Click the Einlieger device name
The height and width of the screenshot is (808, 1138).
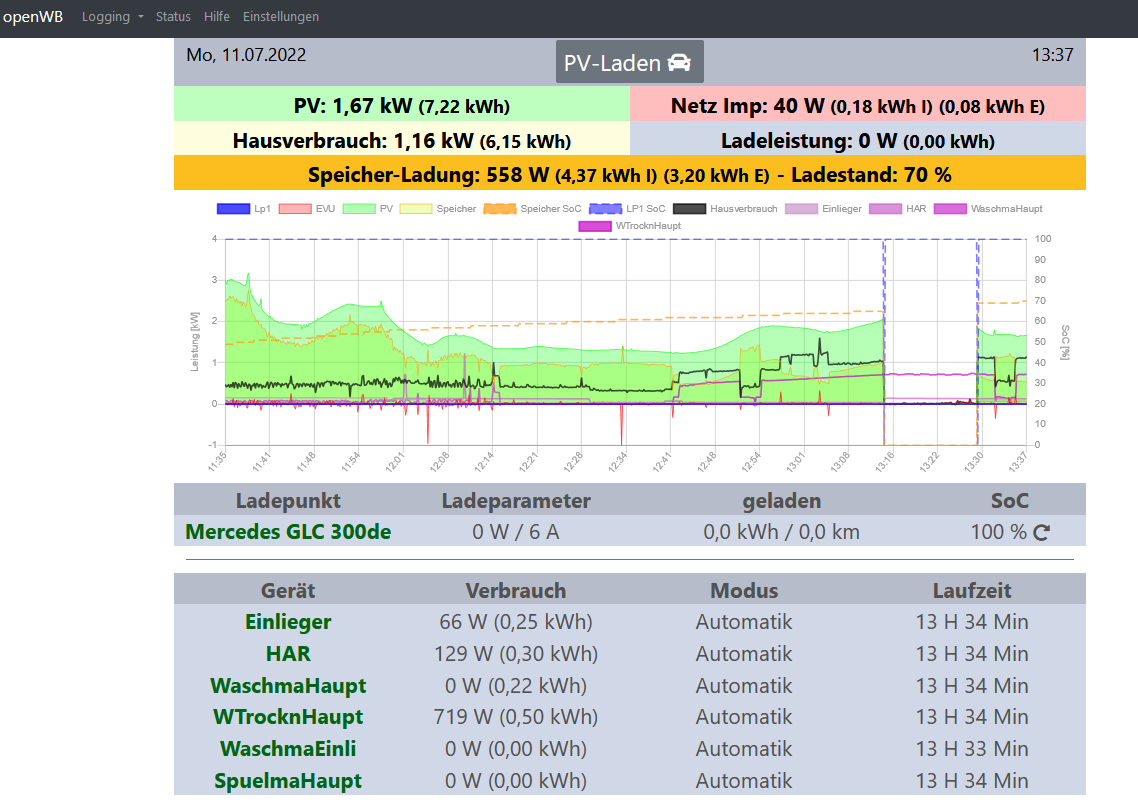(288, 622)
